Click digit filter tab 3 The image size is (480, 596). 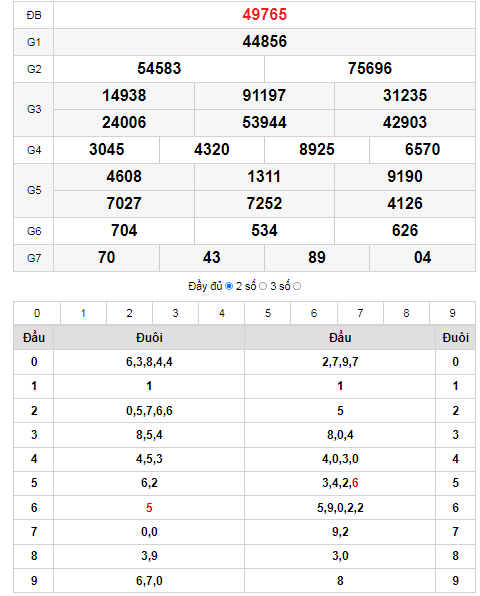click(x=175, y=313)
